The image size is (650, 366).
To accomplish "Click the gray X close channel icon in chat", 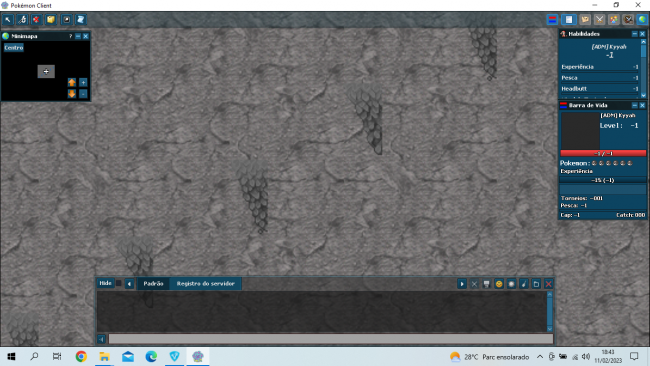I will [x=474, y=284].
